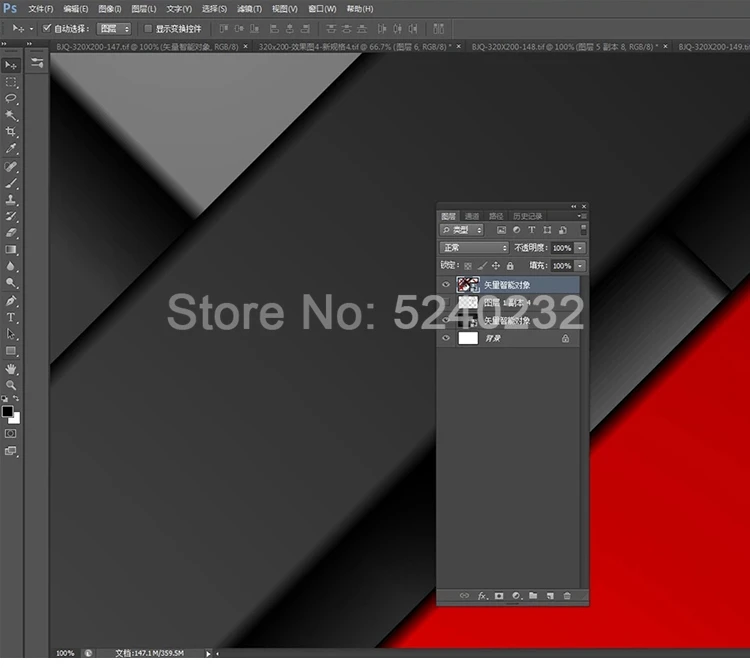Toggle lock layer position
Screen dimensions: 750x668
[x=496, y=265]
